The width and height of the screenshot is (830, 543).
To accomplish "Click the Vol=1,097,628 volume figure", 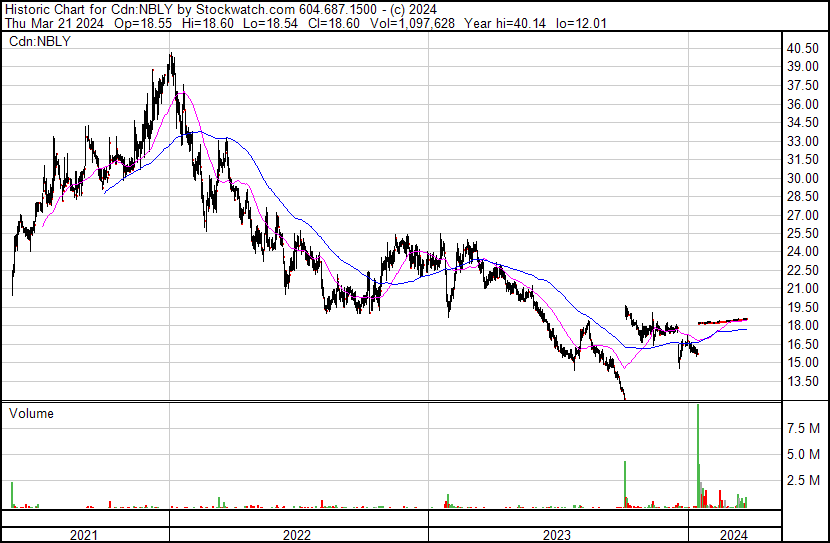I will pyautogui.click(x=412, y=23).
